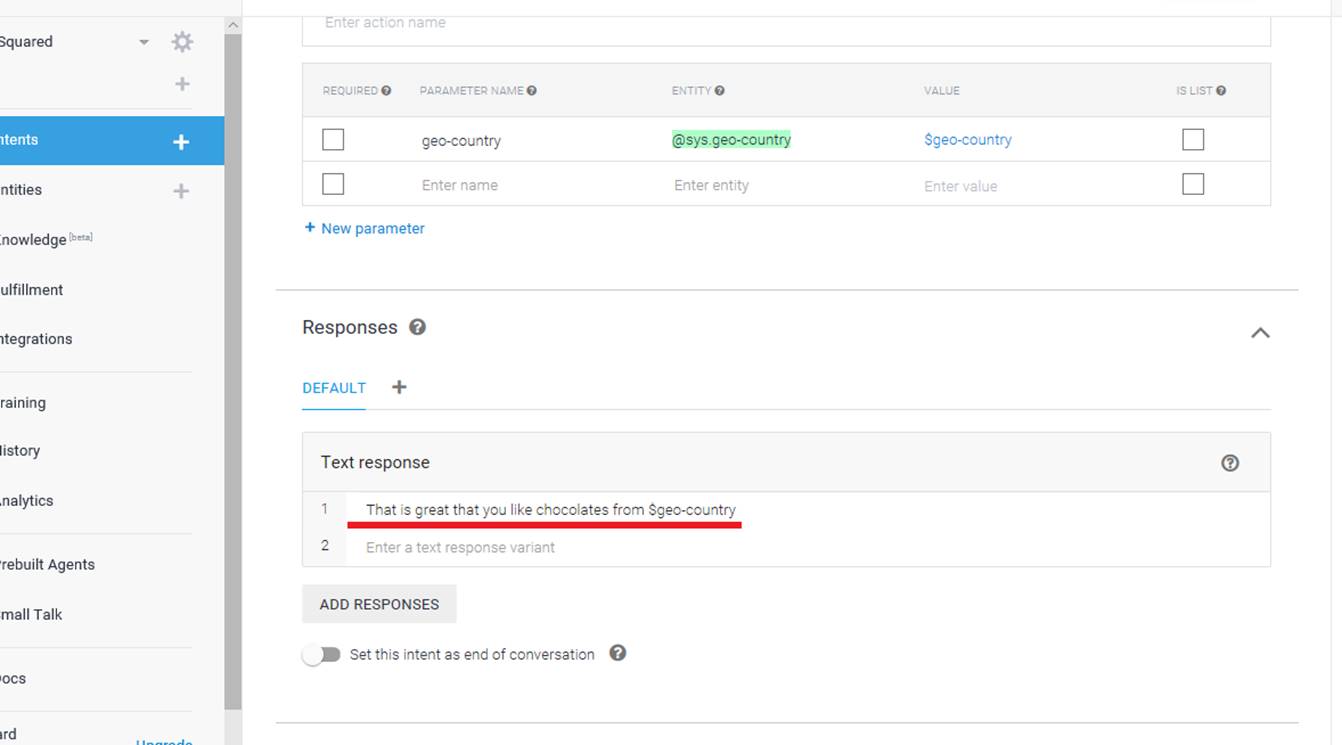Open Fulfillment in sidebar menu
The height and width of the screenshot is (745, 1342).
tap(32, 290)
